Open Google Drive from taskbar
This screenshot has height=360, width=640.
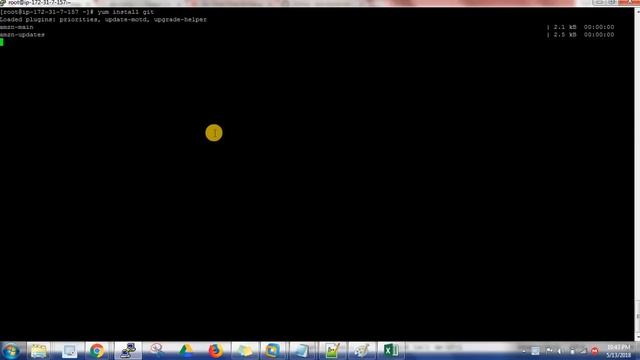click(186, 351)
